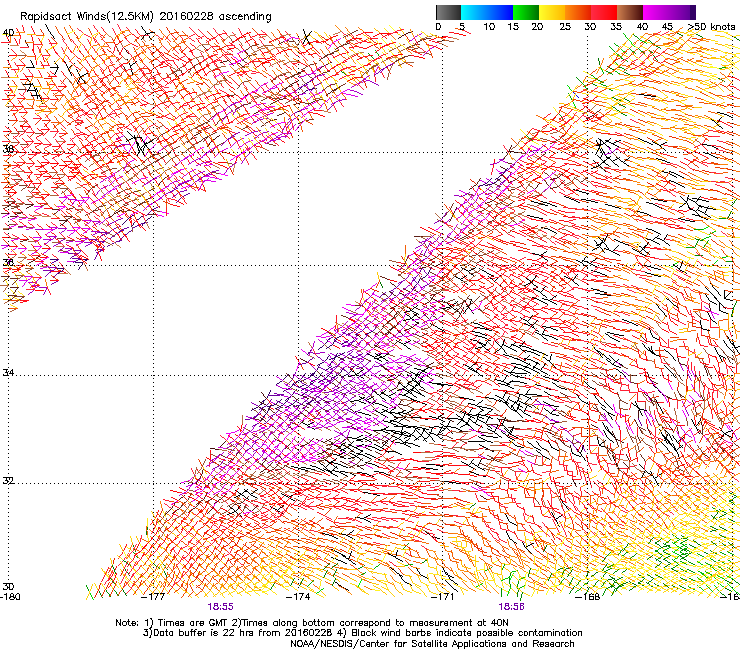Click the longitude label '-180'
Image resolution: width=740 pixels, height=650 pixels.
pyautogui.click(x=10, y=597)
